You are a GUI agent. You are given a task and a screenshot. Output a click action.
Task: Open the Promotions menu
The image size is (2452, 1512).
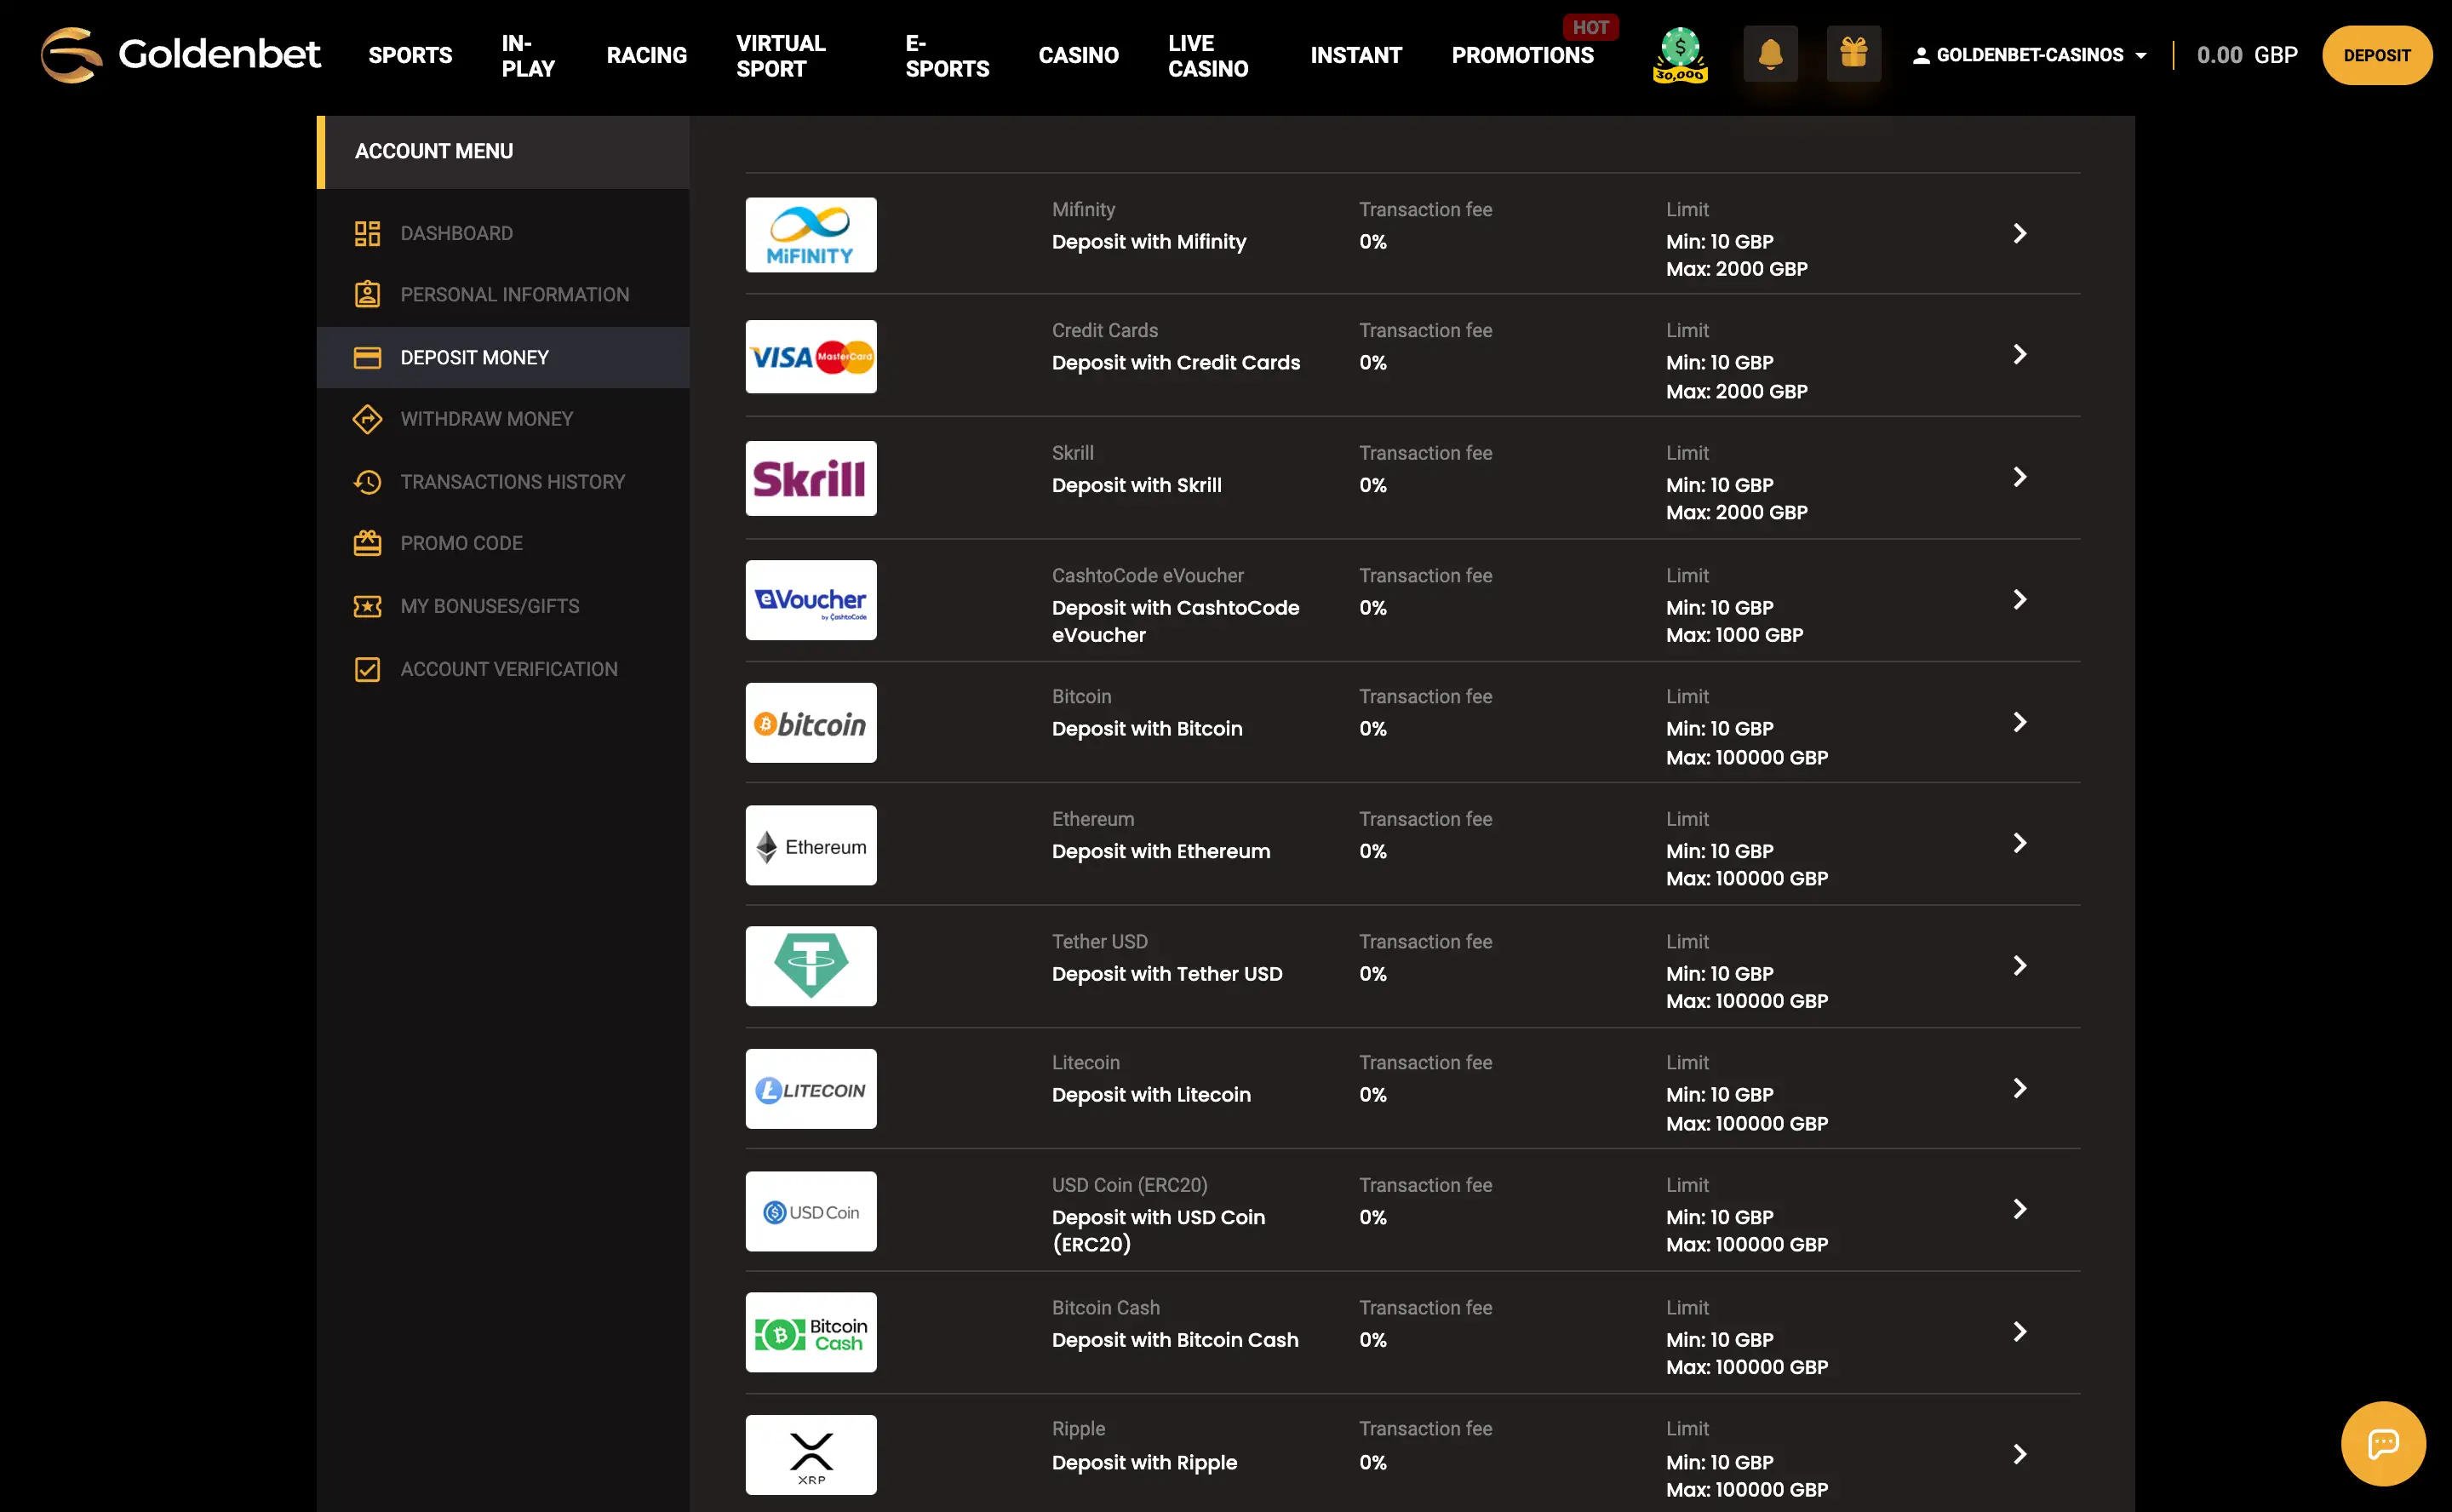pos(1522,55)
